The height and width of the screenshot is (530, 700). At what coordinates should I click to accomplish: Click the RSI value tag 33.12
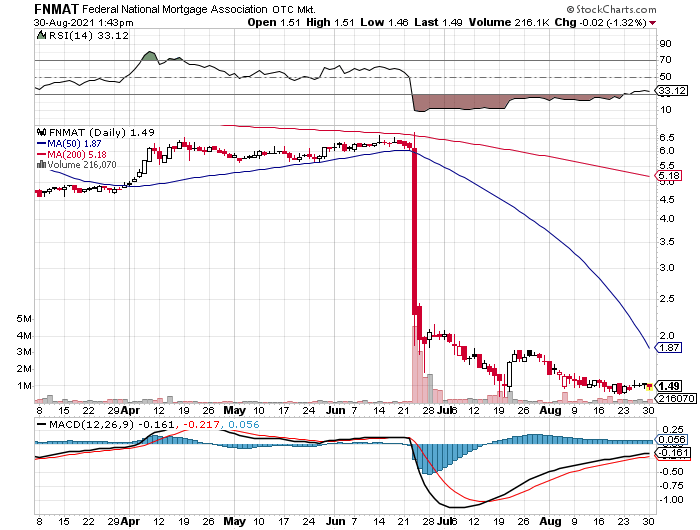pyautogui.click(x=671, y=91)
